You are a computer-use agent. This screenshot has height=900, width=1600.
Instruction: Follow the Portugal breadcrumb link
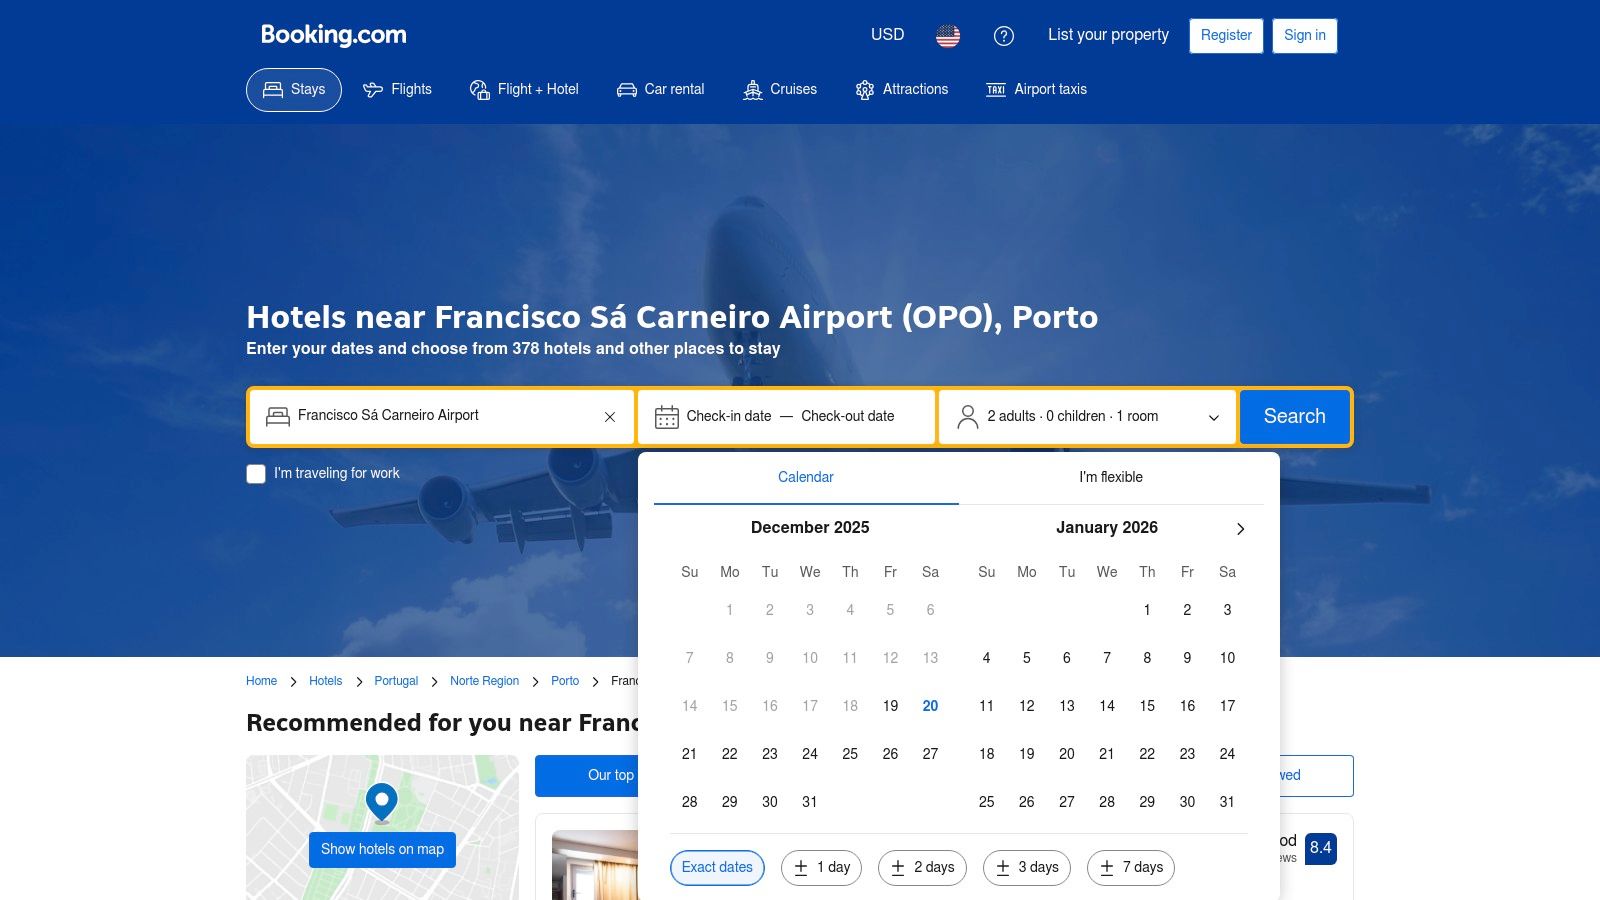coord(396,681)
